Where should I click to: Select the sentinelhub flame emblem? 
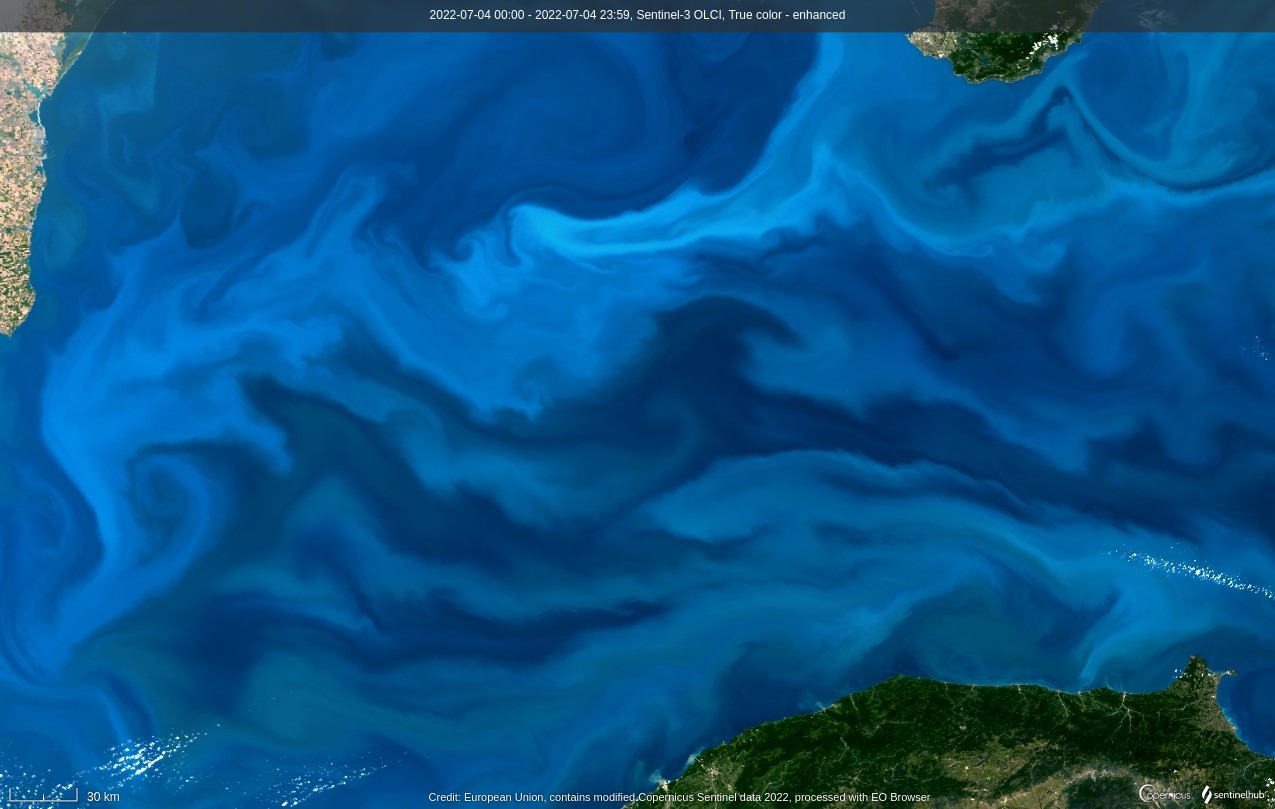[1206, 794]
